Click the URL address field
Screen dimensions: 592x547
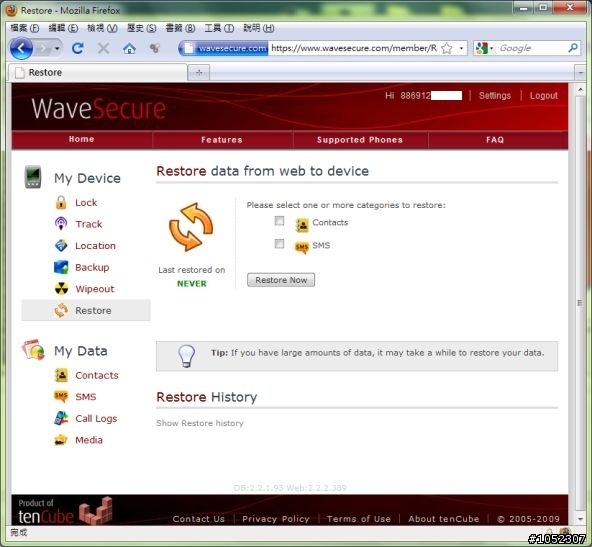tap(354, 48)
